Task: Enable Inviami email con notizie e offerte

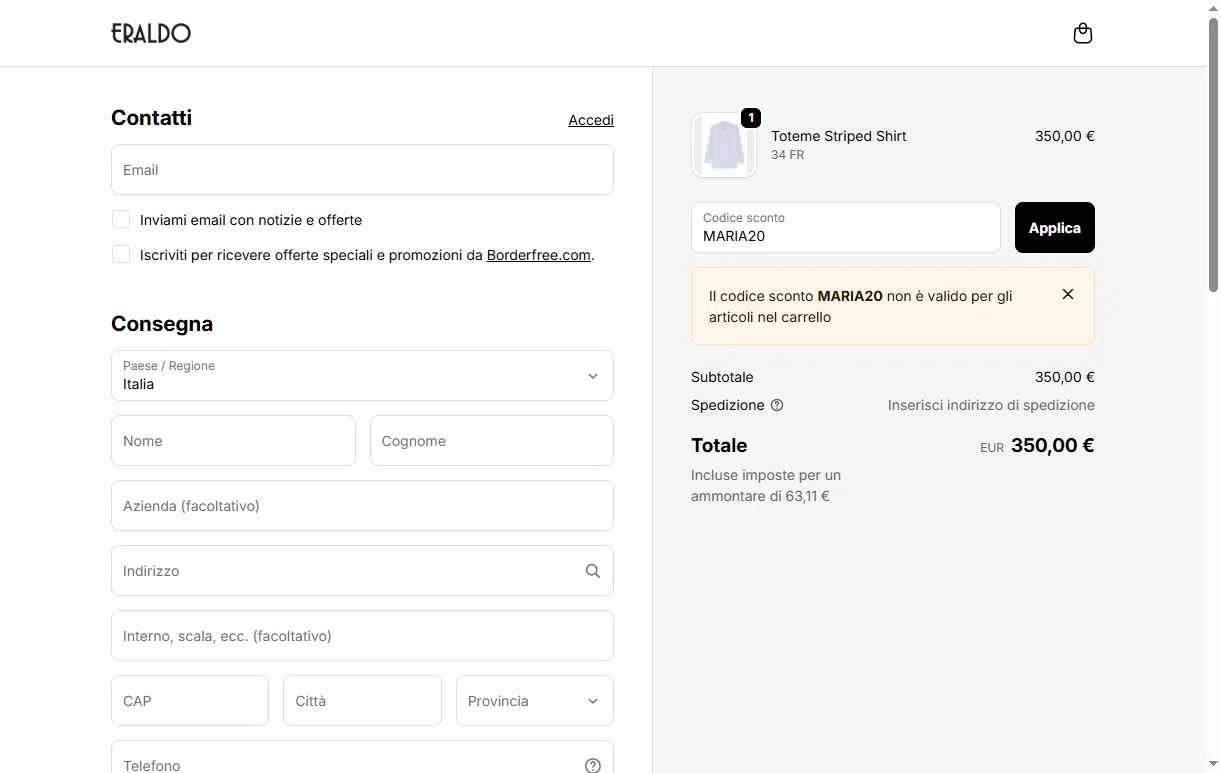Action: point(121,219)
